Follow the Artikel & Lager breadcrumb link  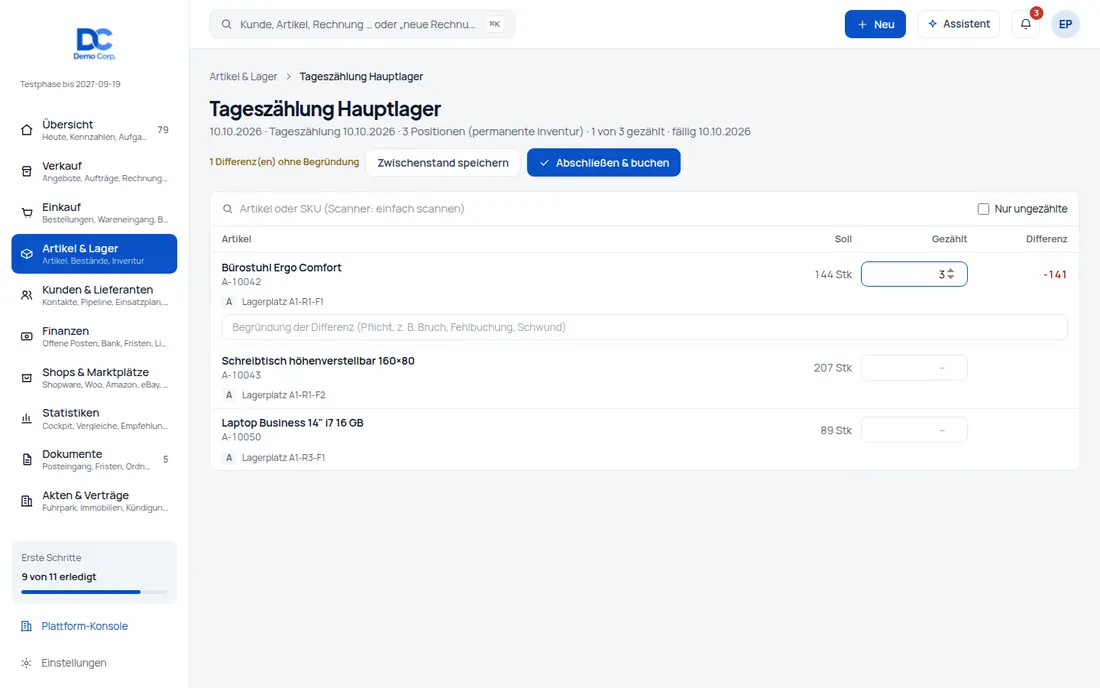click(x=243, y=76)
